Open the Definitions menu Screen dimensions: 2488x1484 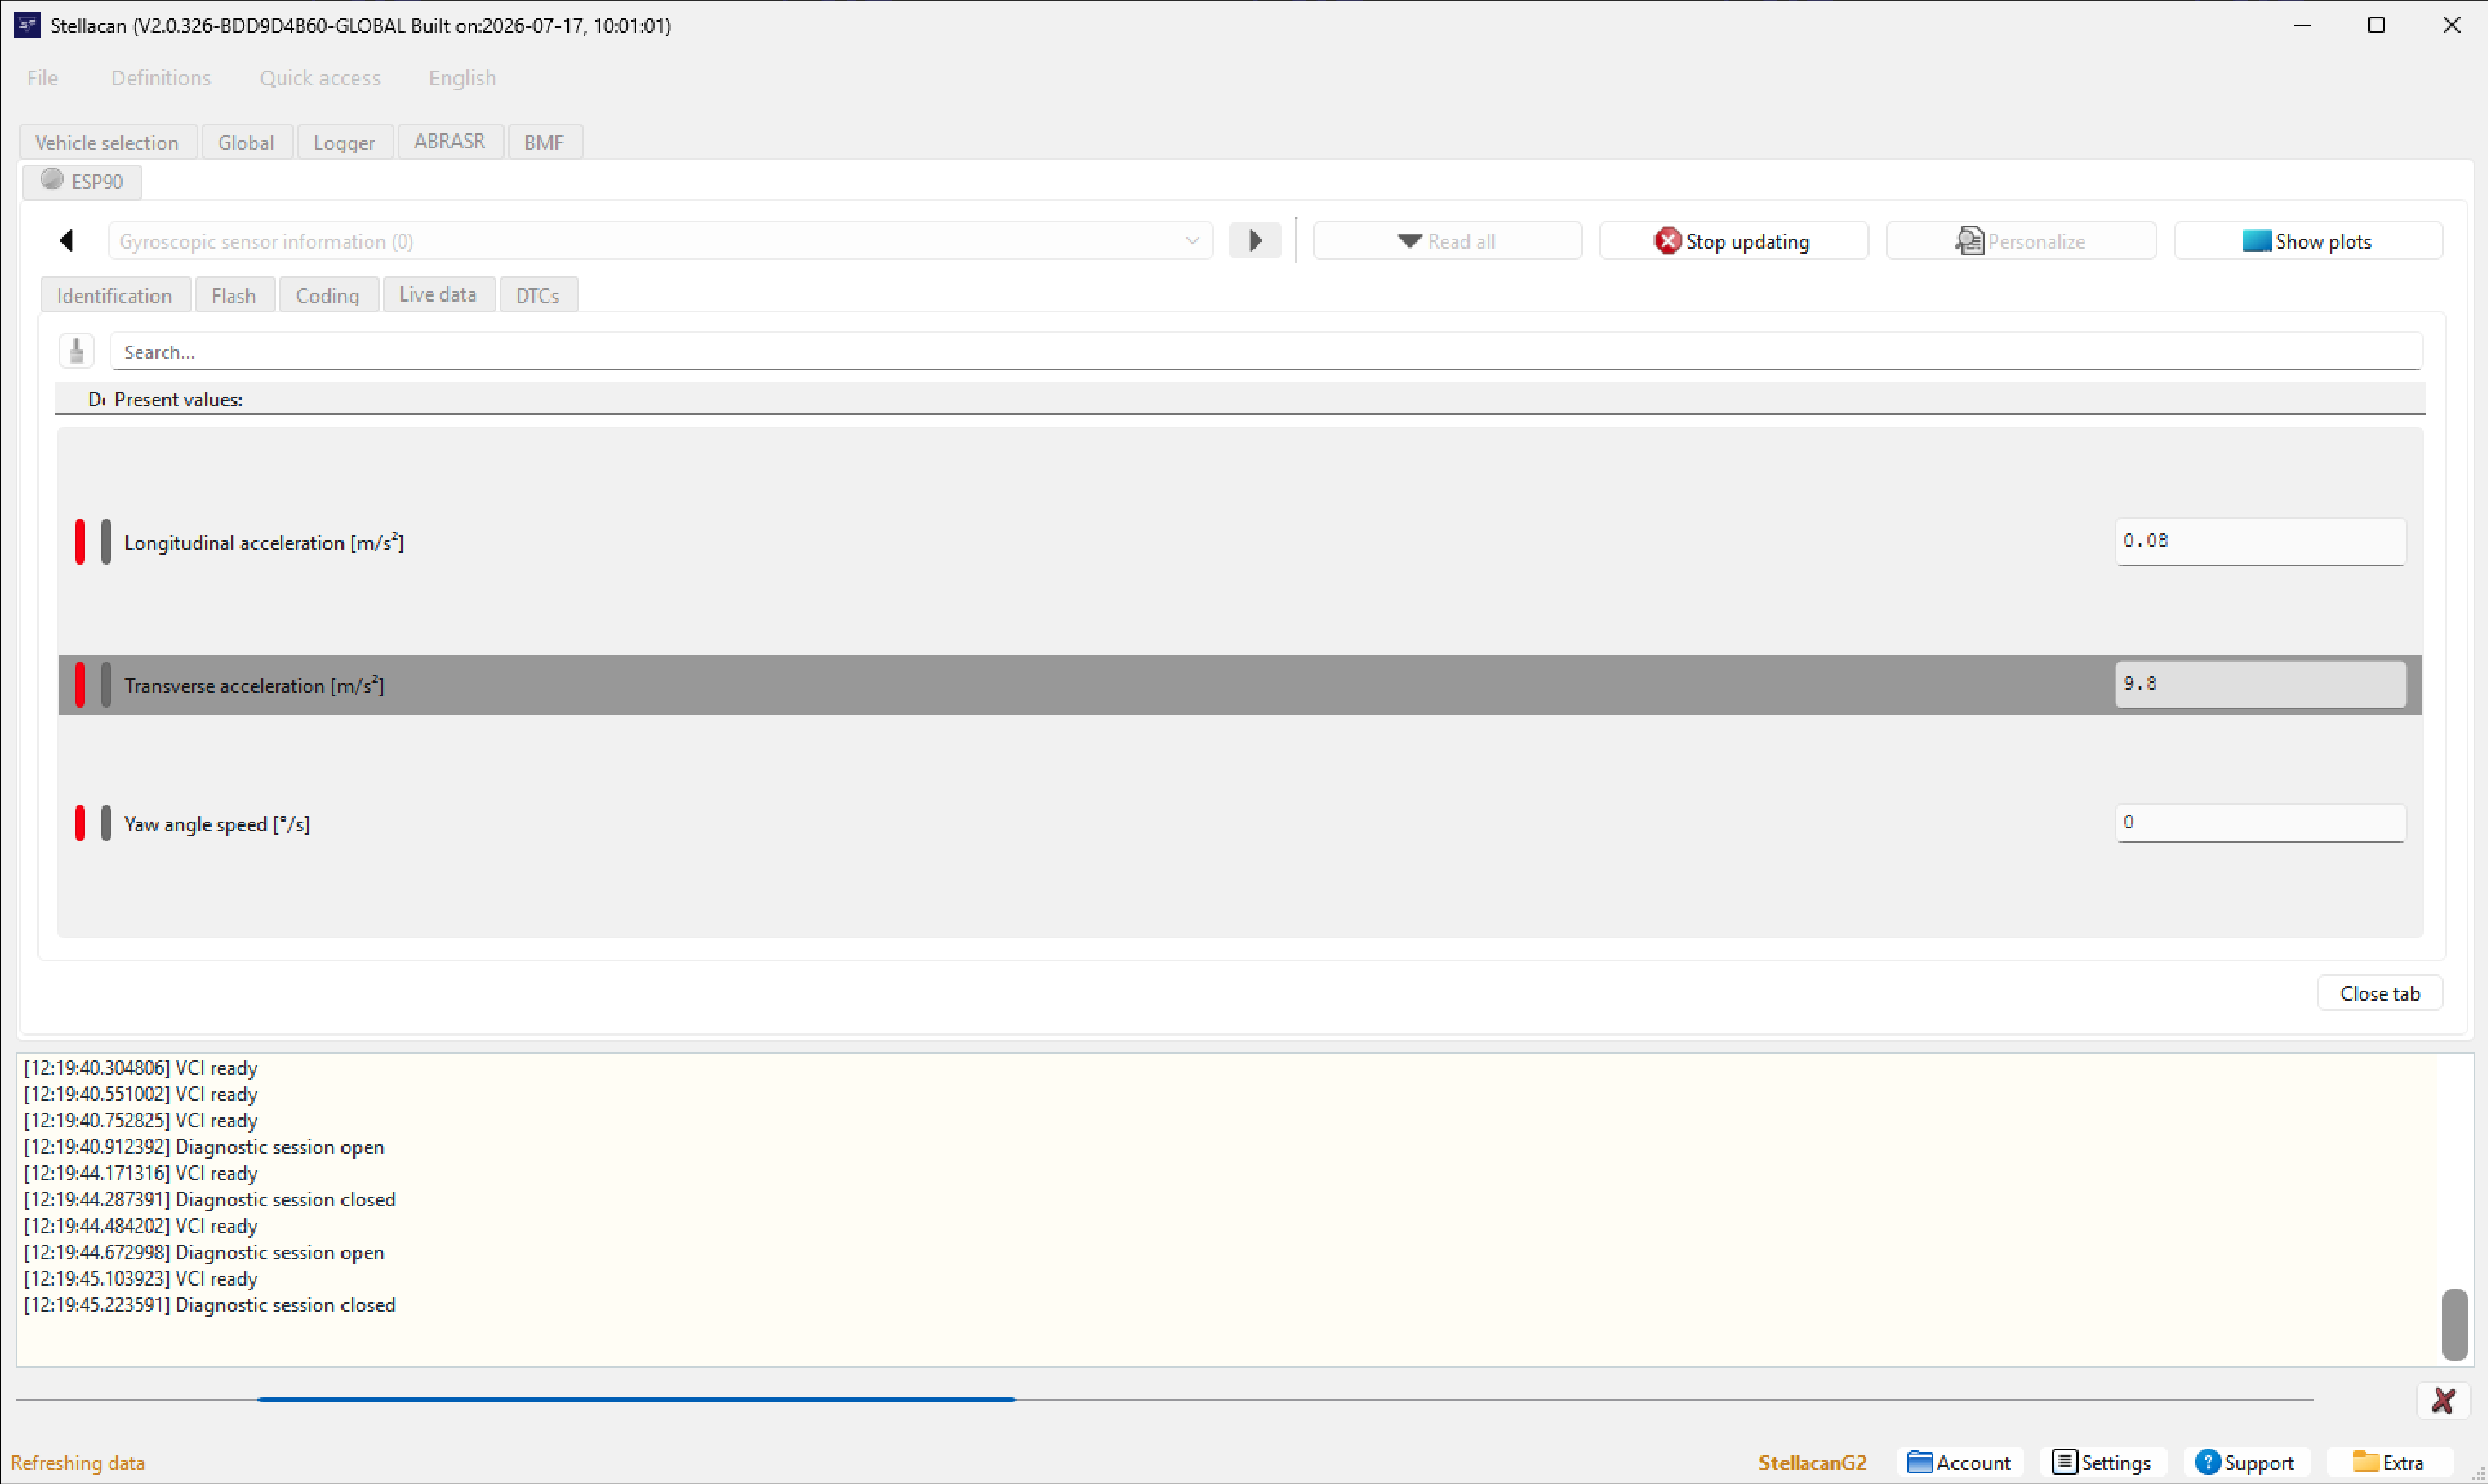(x=161, y=78)
